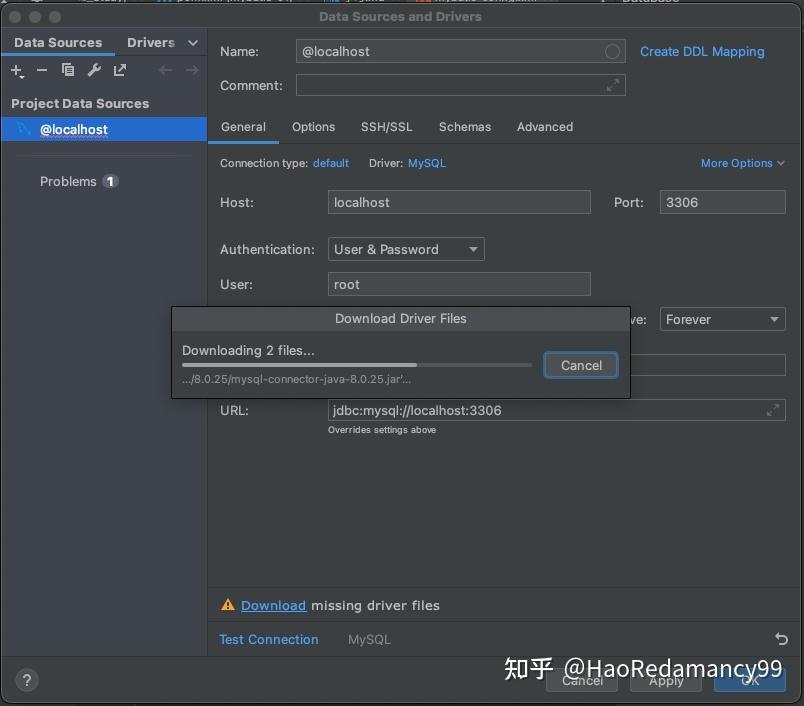Click into the Name field

(x=460, y=51)
